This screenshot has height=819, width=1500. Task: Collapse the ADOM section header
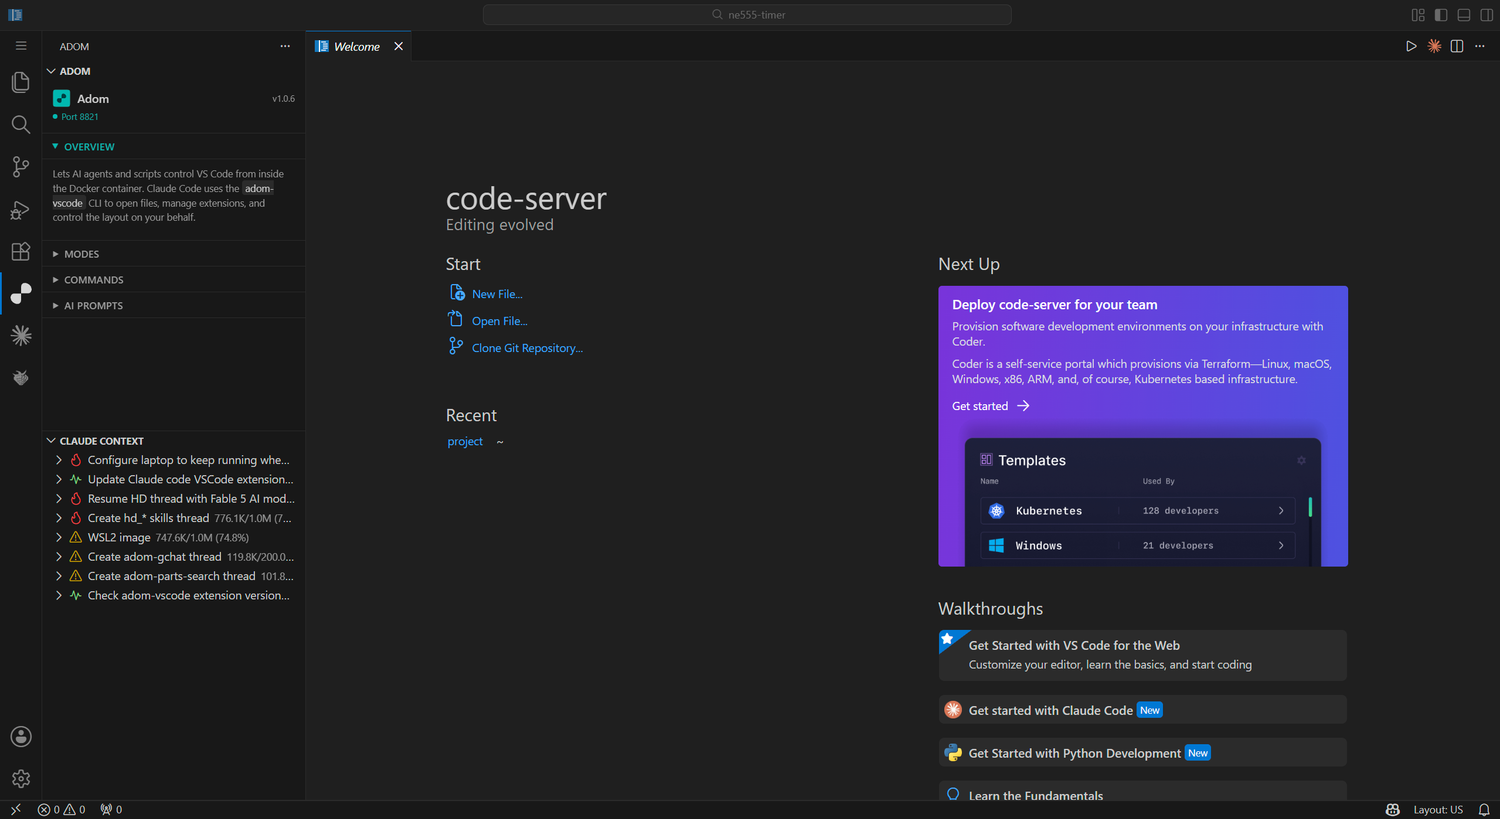tap(174, 71)
